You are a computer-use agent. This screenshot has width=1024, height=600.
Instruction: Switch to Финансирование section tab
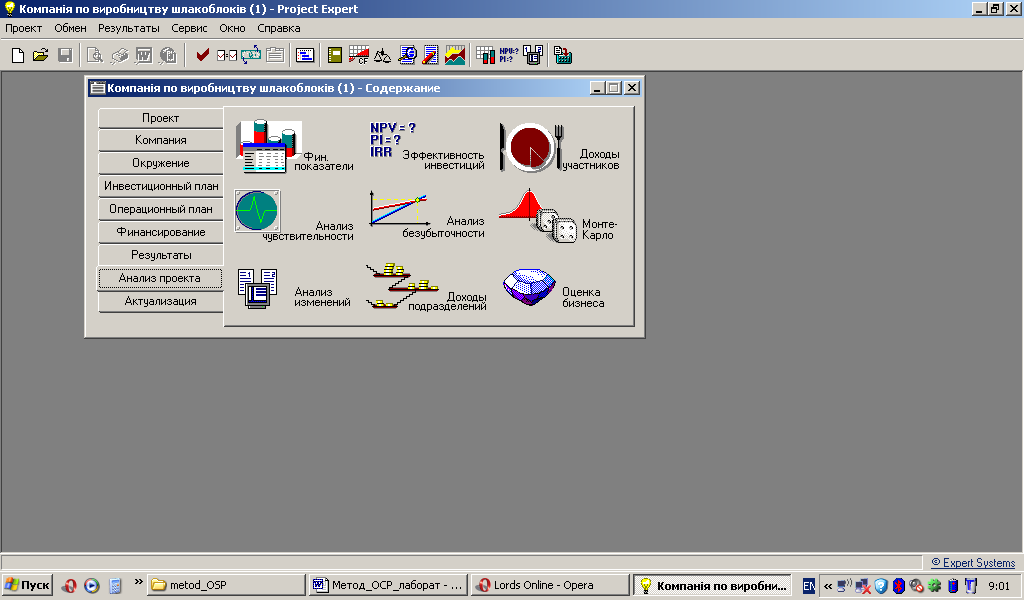pyautogui.click(x=161, y=232)
